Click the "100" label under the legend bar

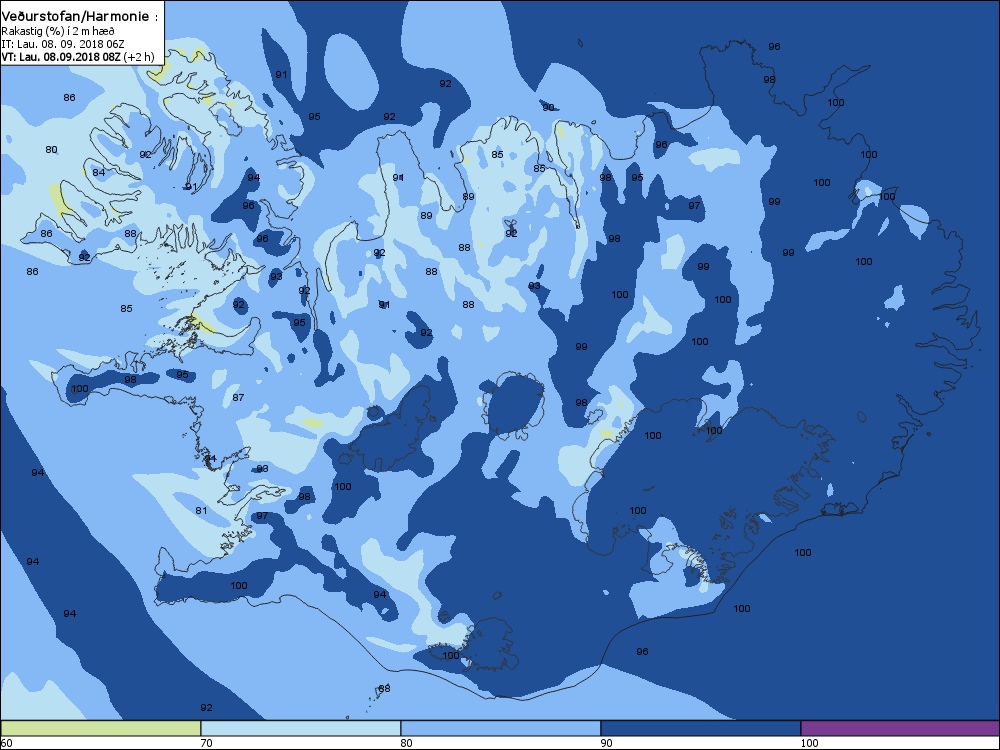(809, 743)
